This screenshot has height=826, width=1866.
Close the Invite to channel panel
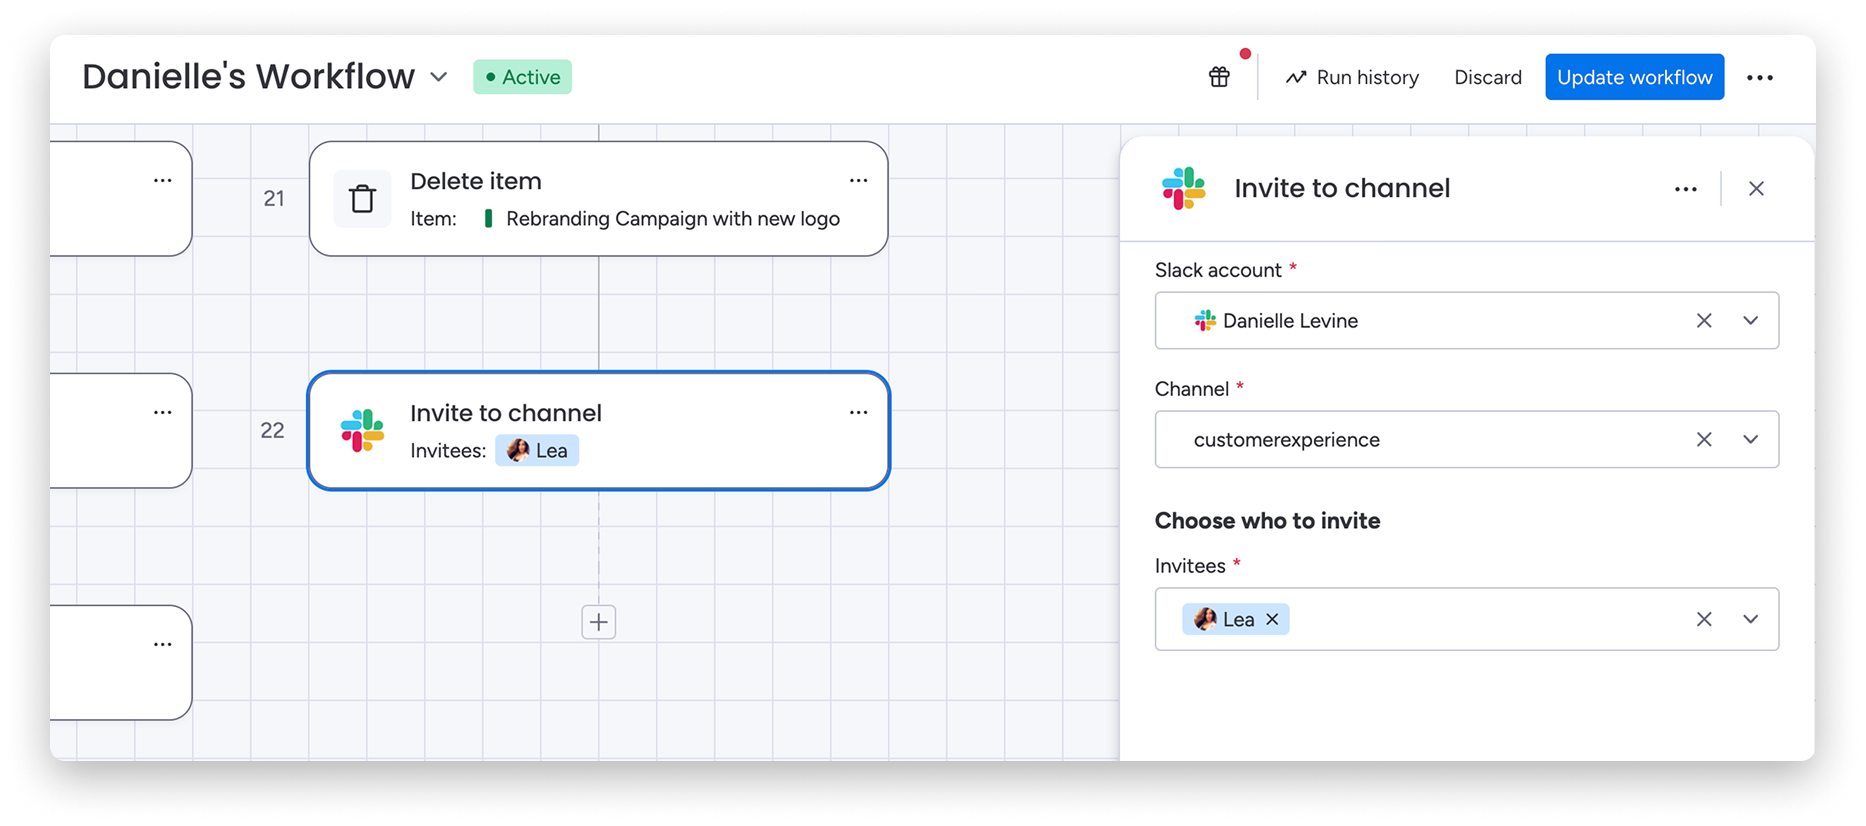click(x=1756, y=189)
